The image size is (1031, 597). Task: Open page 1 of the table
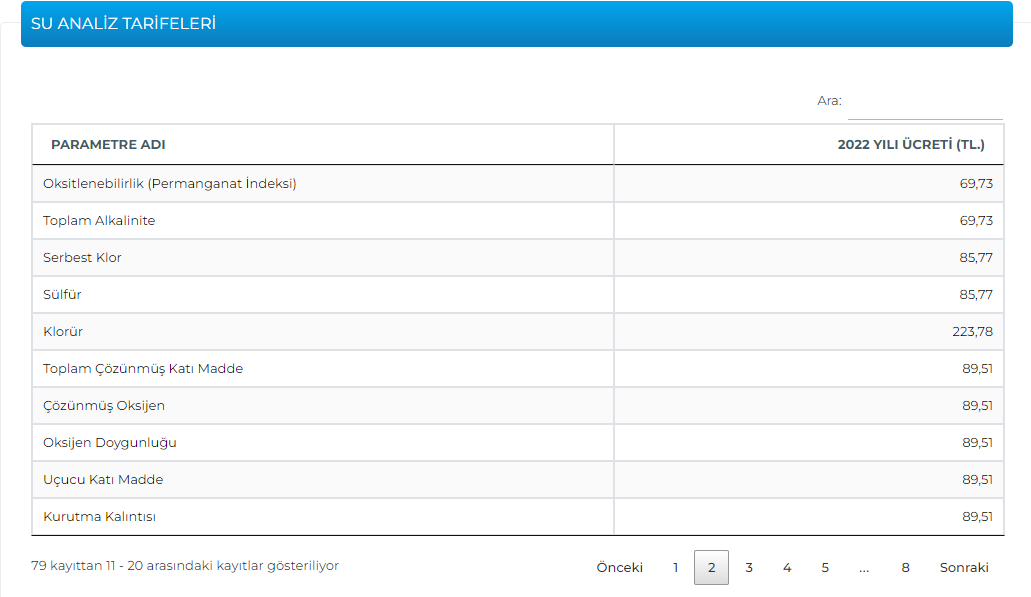[x=676, y=568]
